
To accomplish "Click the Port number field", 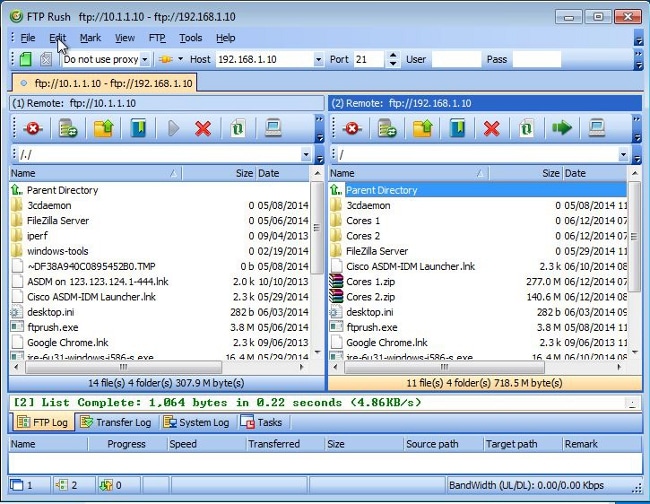I will coord(369,59).
